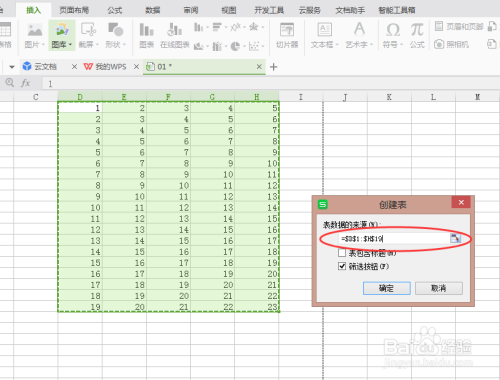Open the 云服务 ribbon tab
Viewport: 500px width, 380px height.
click(310, 10)
